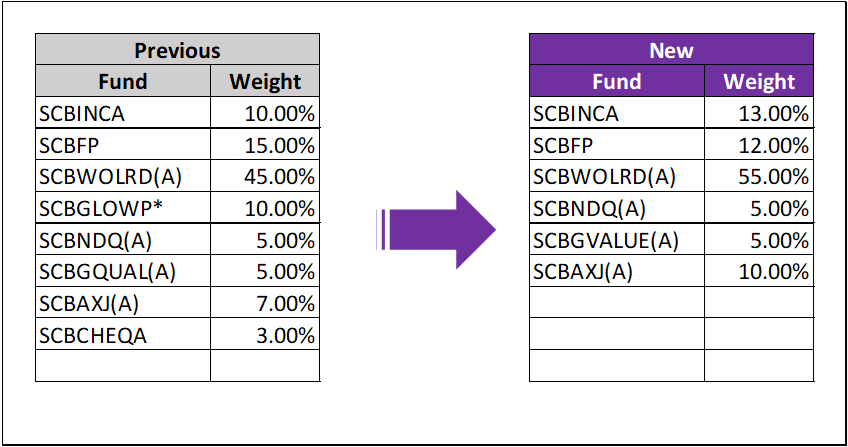Image resolution: width=848 pixels, height=447 pixels.
Task: Select the 12.00% weight cell
Action: coord(759,145)
